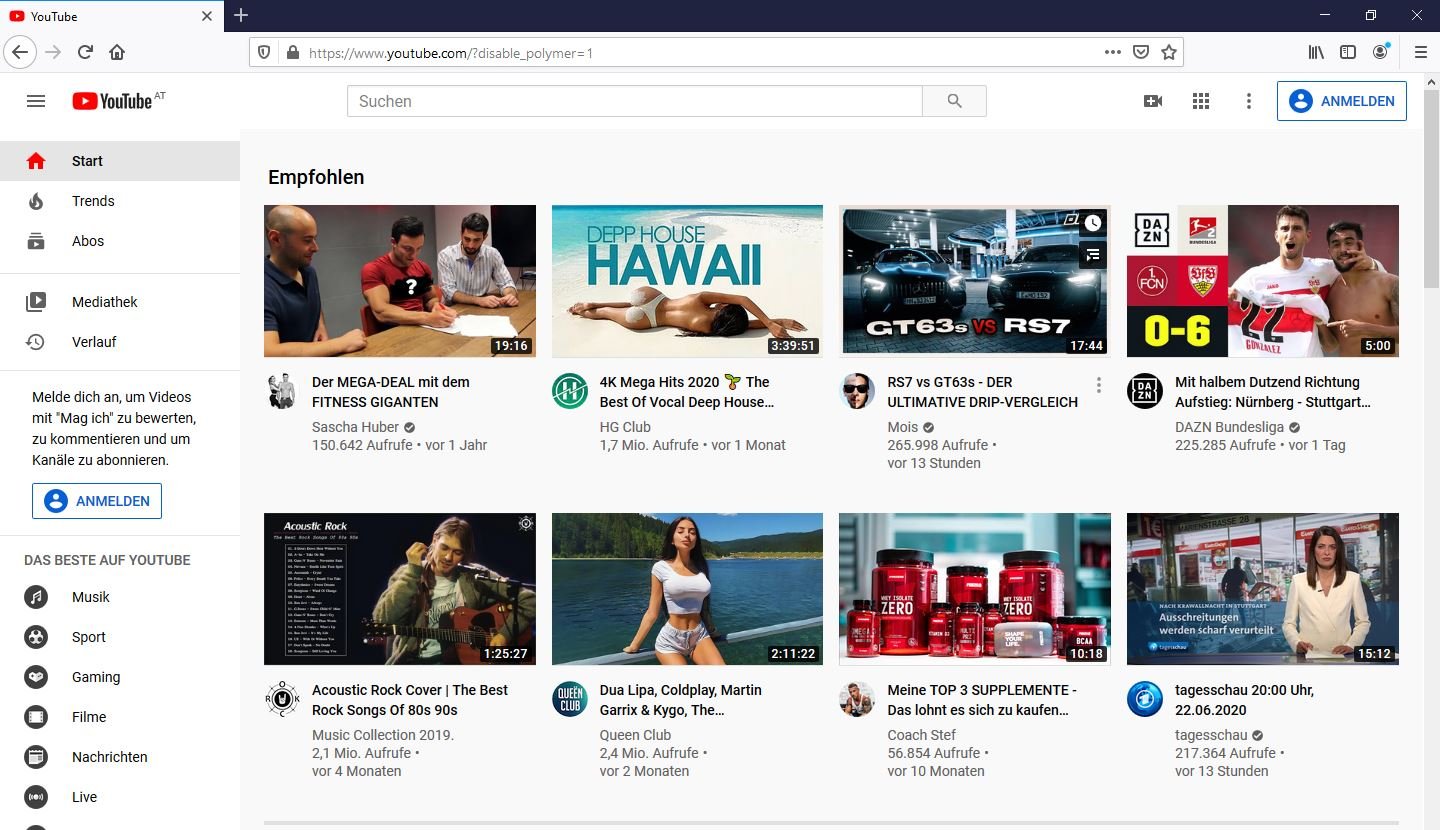Click the Abos subscriptions icon
Viewport: 1440px width, 830px height.
[36, 241]
